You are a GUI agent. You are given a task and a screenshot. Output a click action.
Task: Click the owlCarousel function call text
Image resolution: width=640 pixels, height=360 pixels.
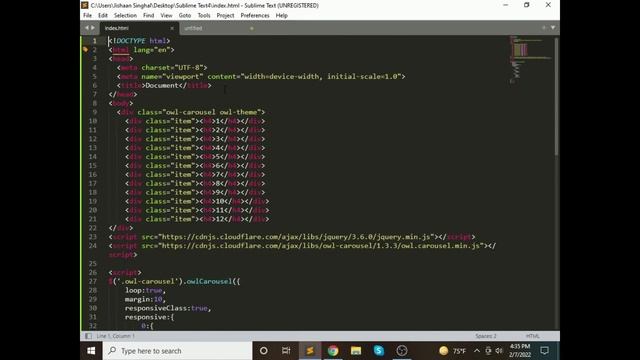pos(209,281)
